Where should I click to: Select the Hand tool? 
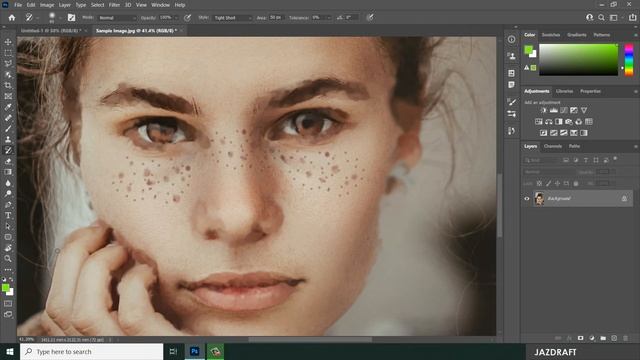coord(8,248)
